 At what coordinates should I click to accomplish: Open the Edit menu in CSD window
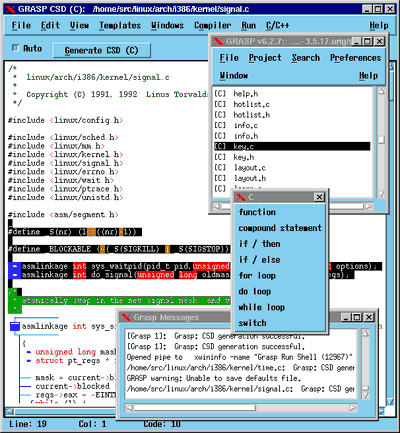(50, 25)
